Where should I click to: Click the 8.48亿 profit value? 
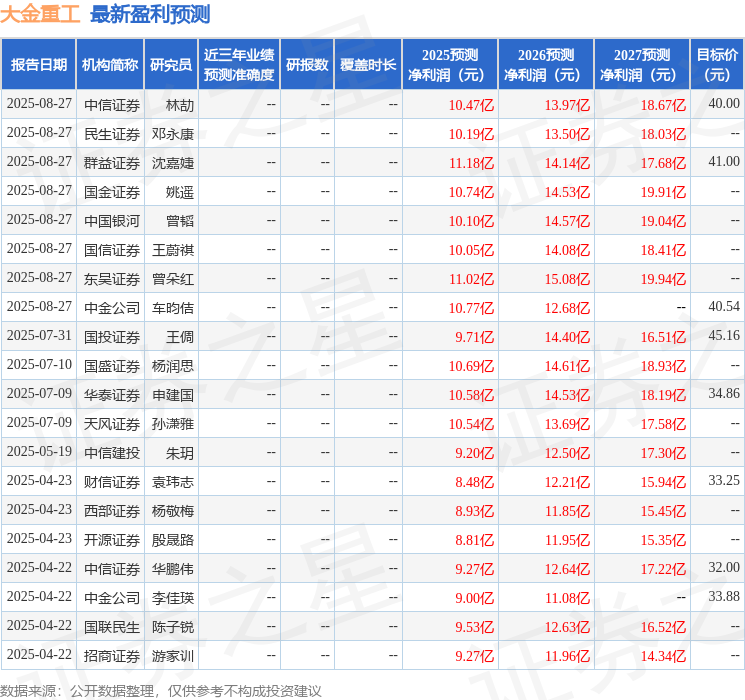[x=475, y=482]
